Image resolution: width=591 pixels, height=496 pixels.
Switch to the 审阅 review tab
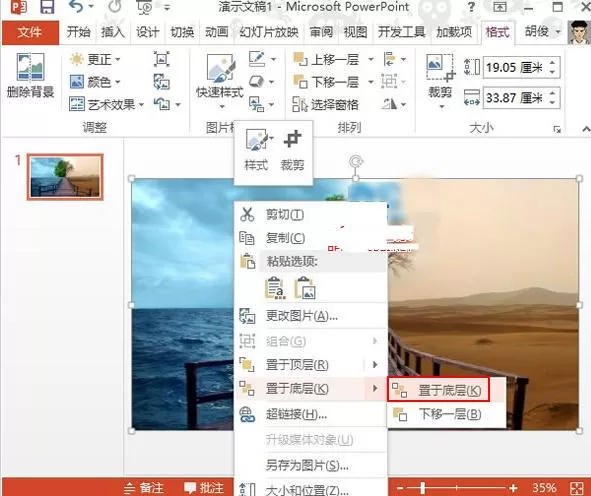point(321,32)
